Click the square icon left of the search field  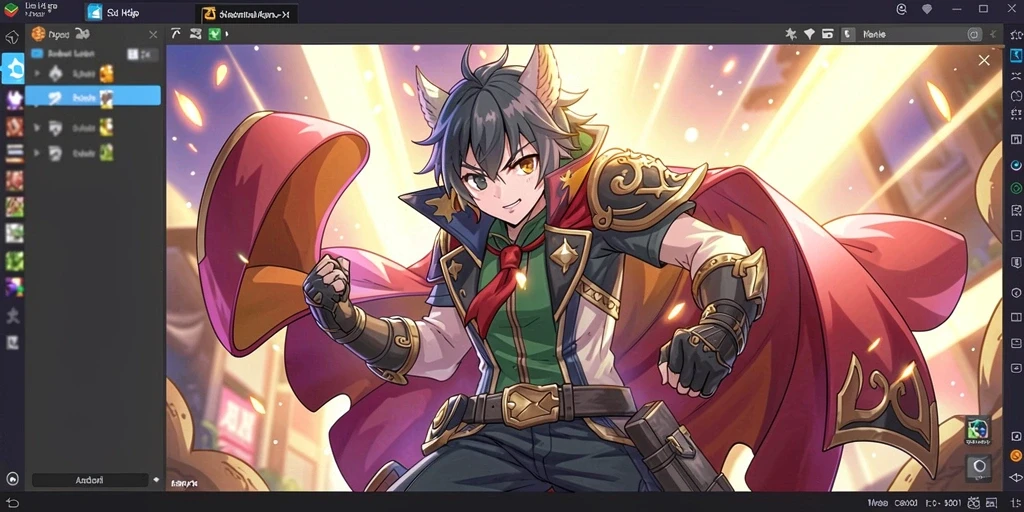[848, 34]
